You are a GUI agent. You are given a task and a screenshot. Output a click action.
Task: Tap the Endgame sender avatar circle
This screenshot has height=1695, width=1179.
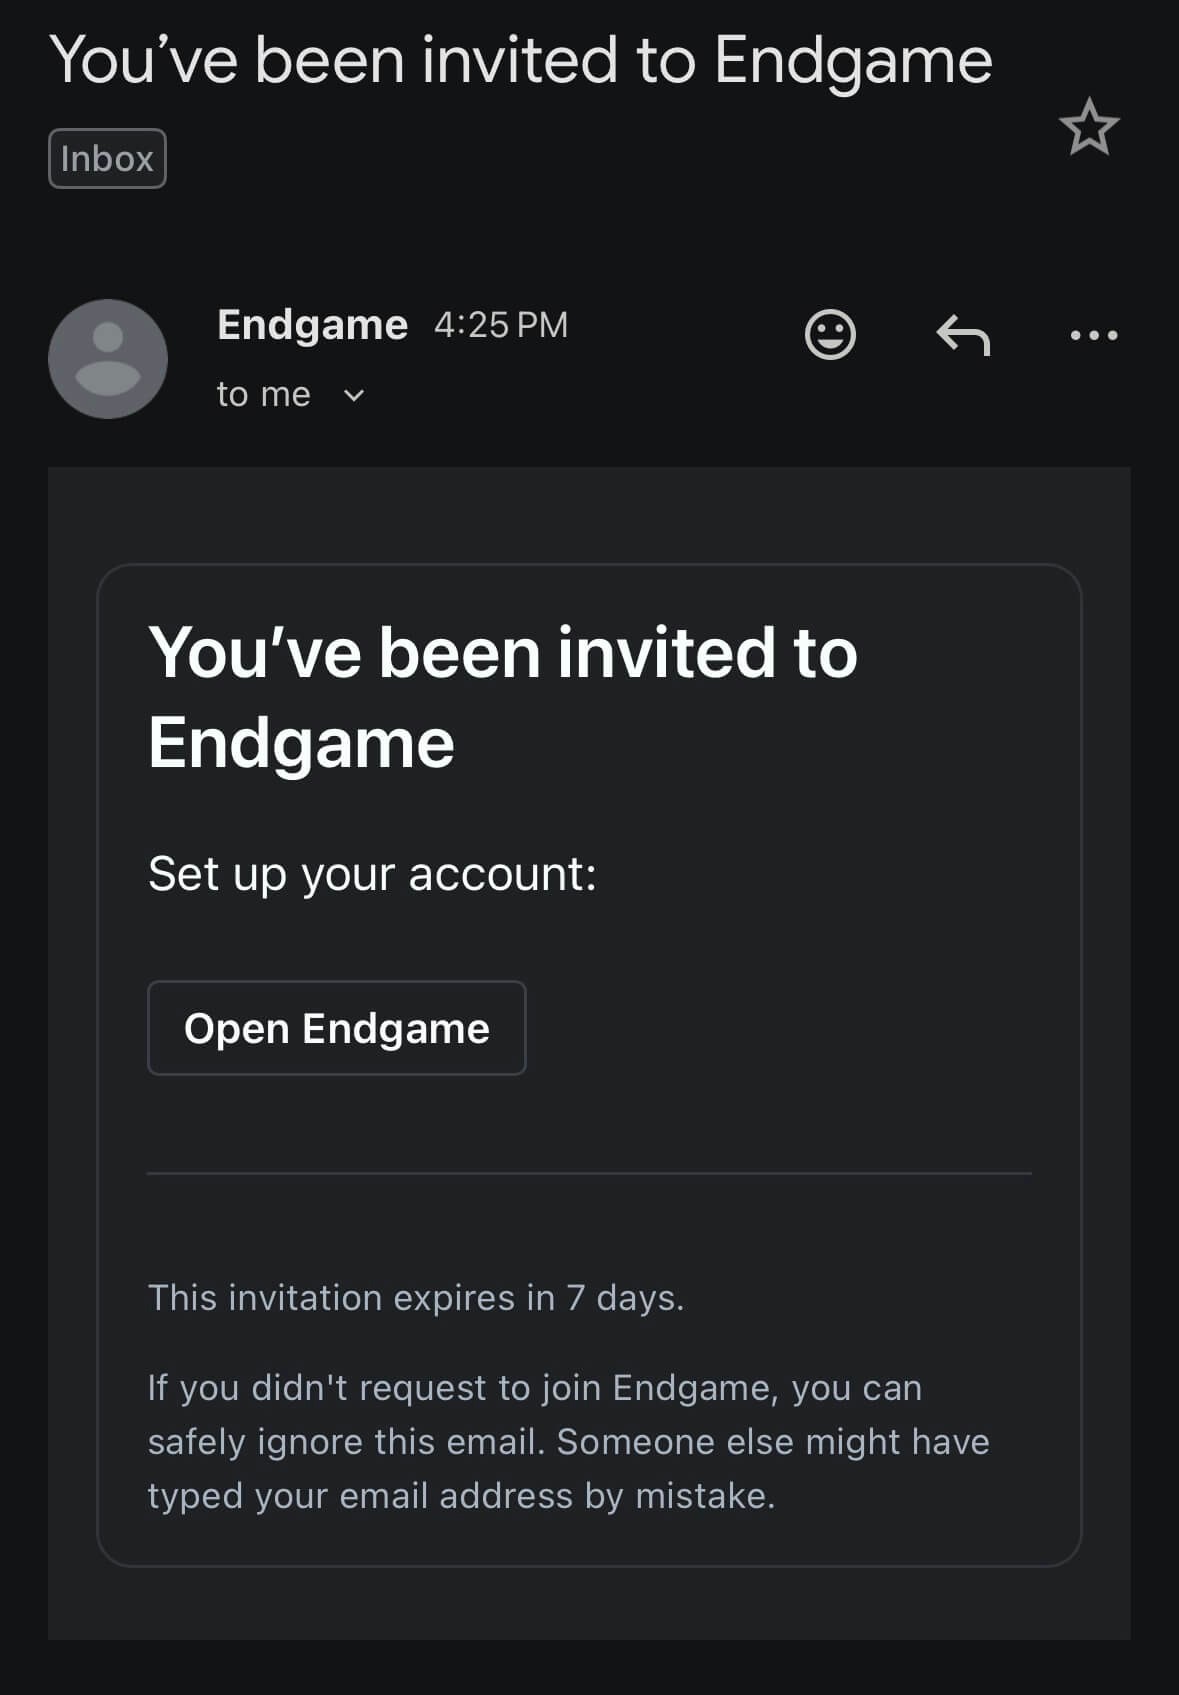point(107,358)
